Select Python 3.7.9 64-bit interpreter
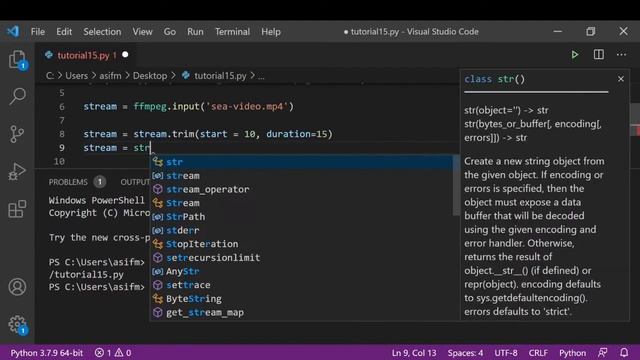This screenshot has width=640, height=360. 47,353
